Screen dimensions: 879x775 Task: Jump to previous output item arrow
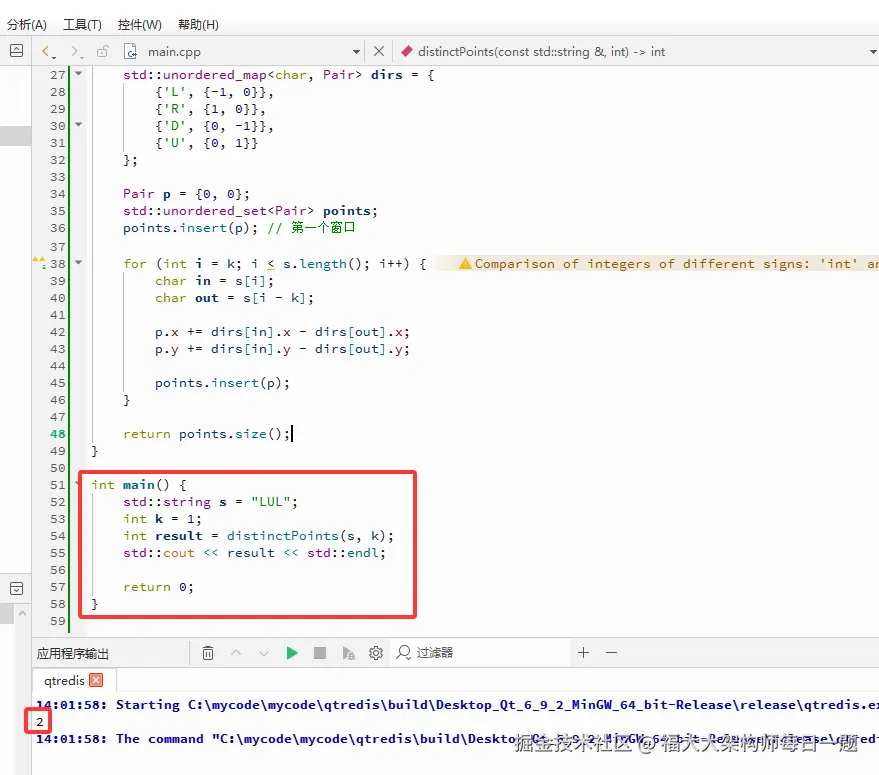[x=236, y=653]
